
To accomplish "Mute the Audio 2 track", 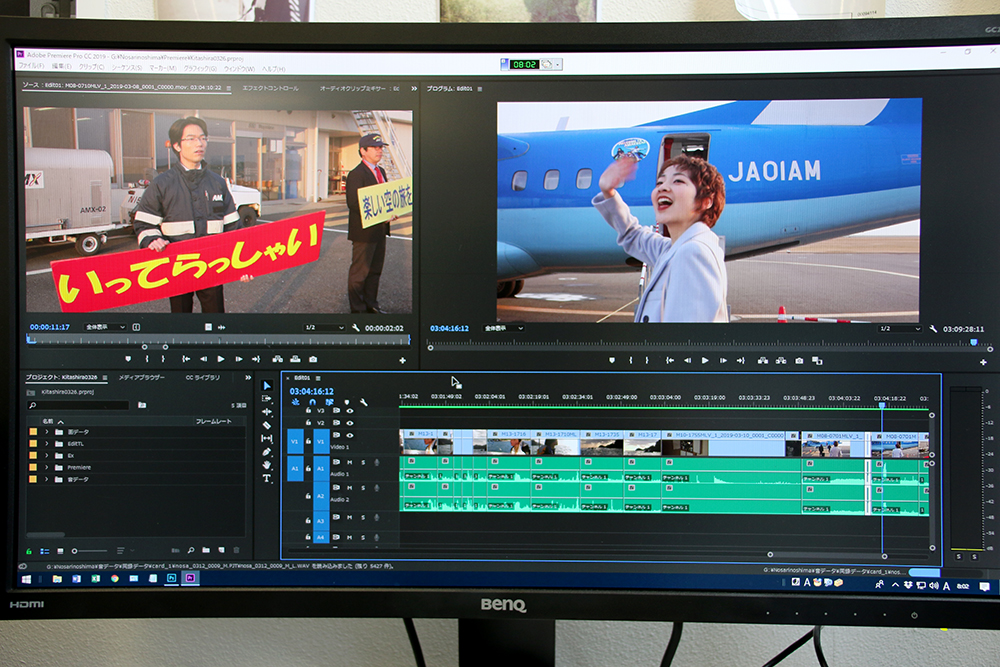I will tap(349, 488).
